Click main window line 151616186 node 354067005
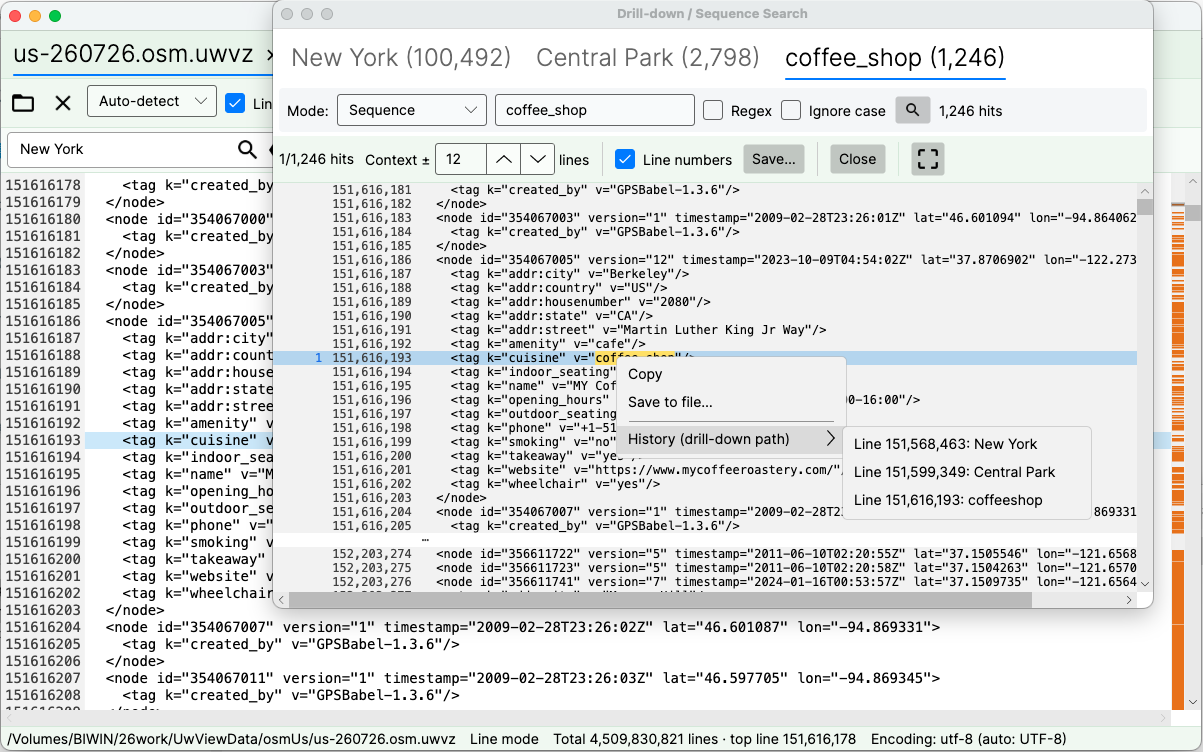Image resolution: width=1203 pixels, height=752 pixels. pos(189,321)
